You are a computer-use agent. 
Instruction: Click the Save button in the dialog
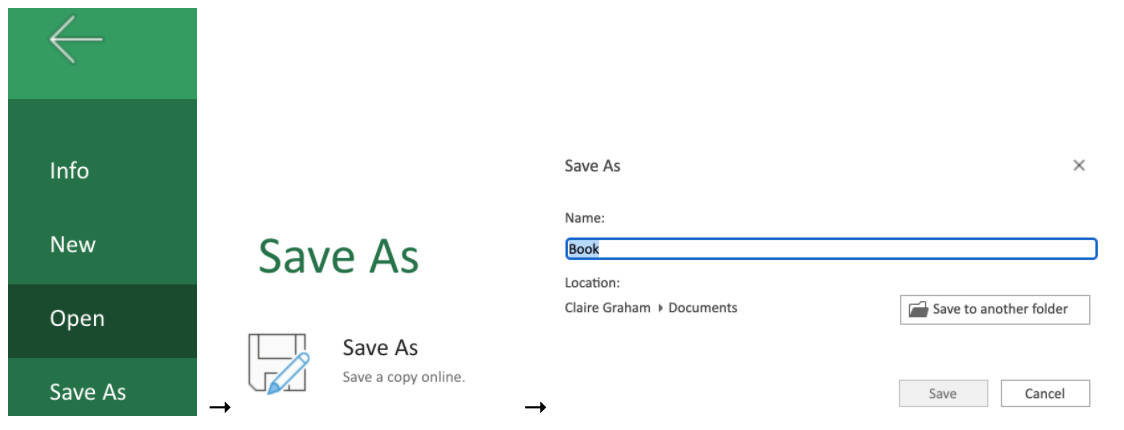point(943,393)
